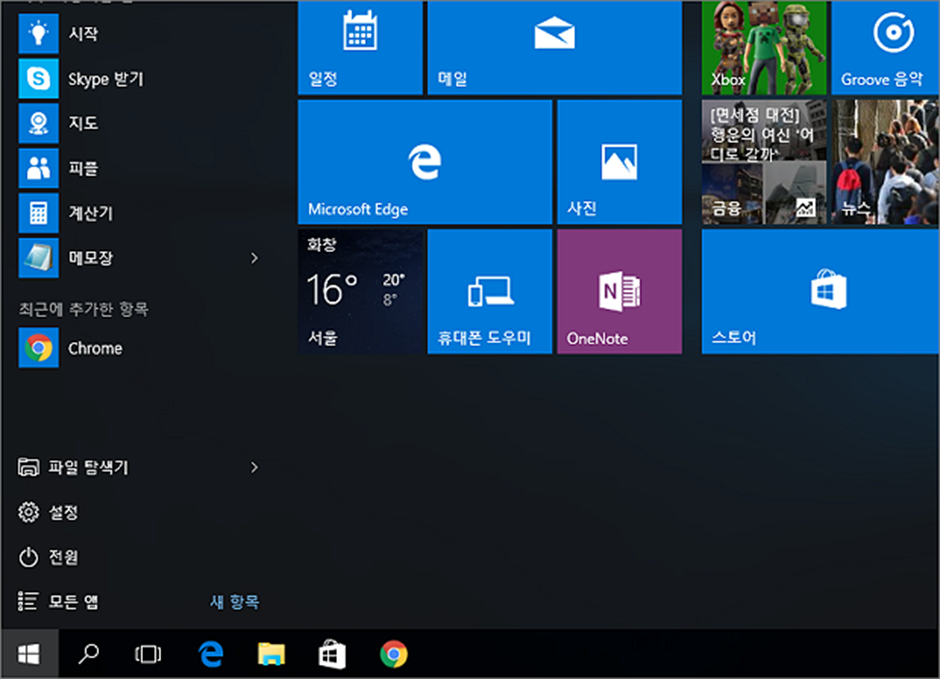
Task: Click the 새 항목 link
Action: tap(234, 601)
